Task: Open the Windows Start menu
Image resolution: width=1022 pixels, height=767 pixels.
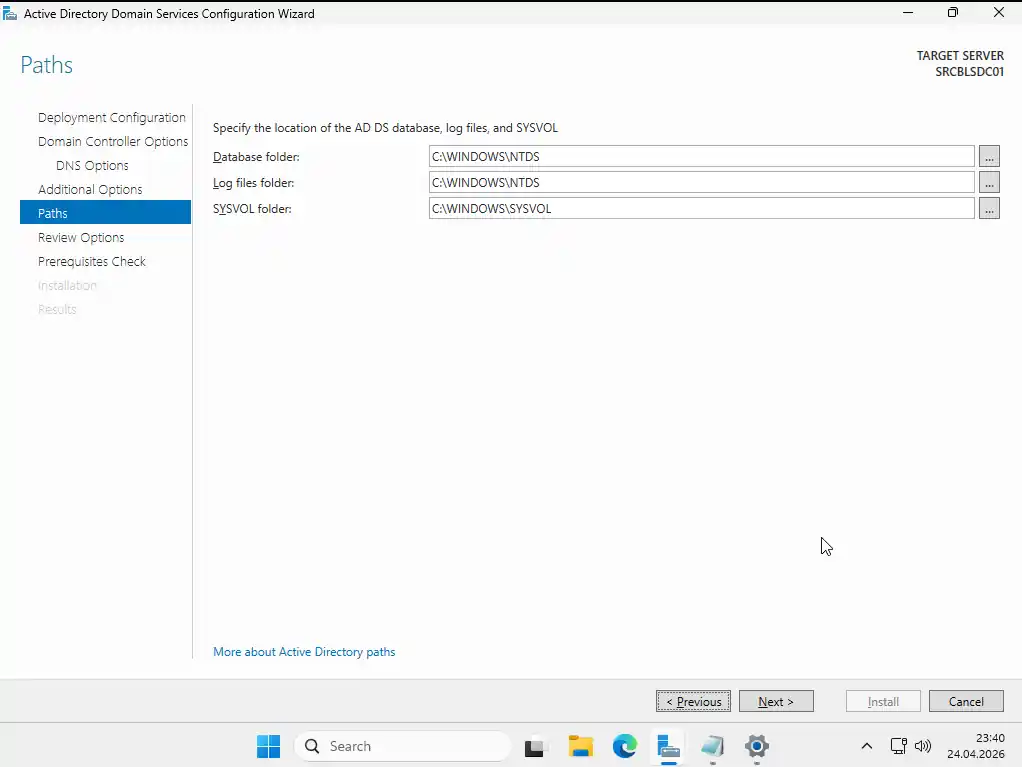Action: 269,746
